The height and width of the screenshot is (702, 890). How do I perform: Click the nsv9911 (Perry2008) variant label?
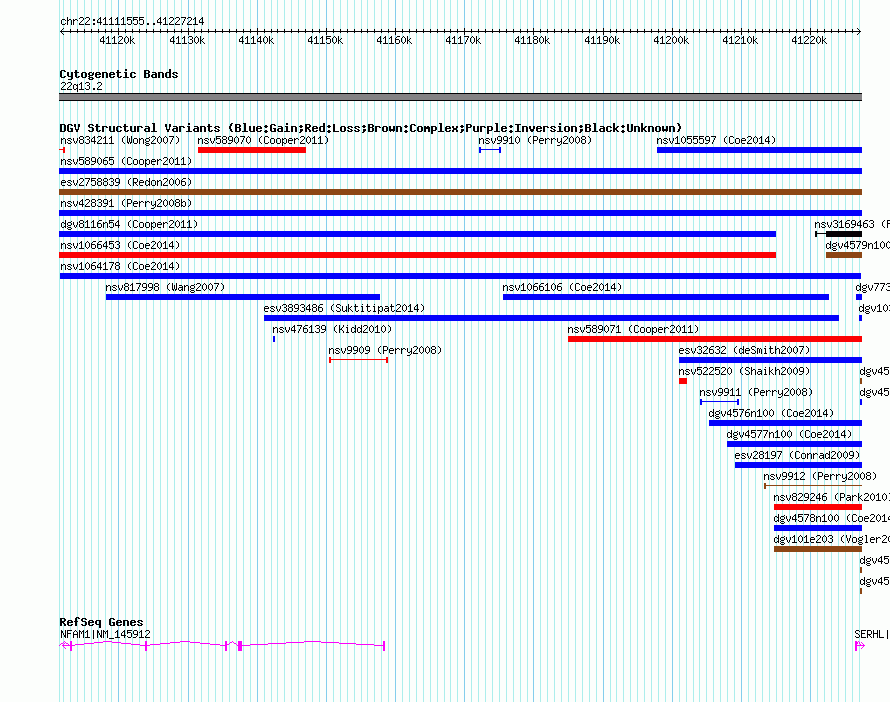756,392
